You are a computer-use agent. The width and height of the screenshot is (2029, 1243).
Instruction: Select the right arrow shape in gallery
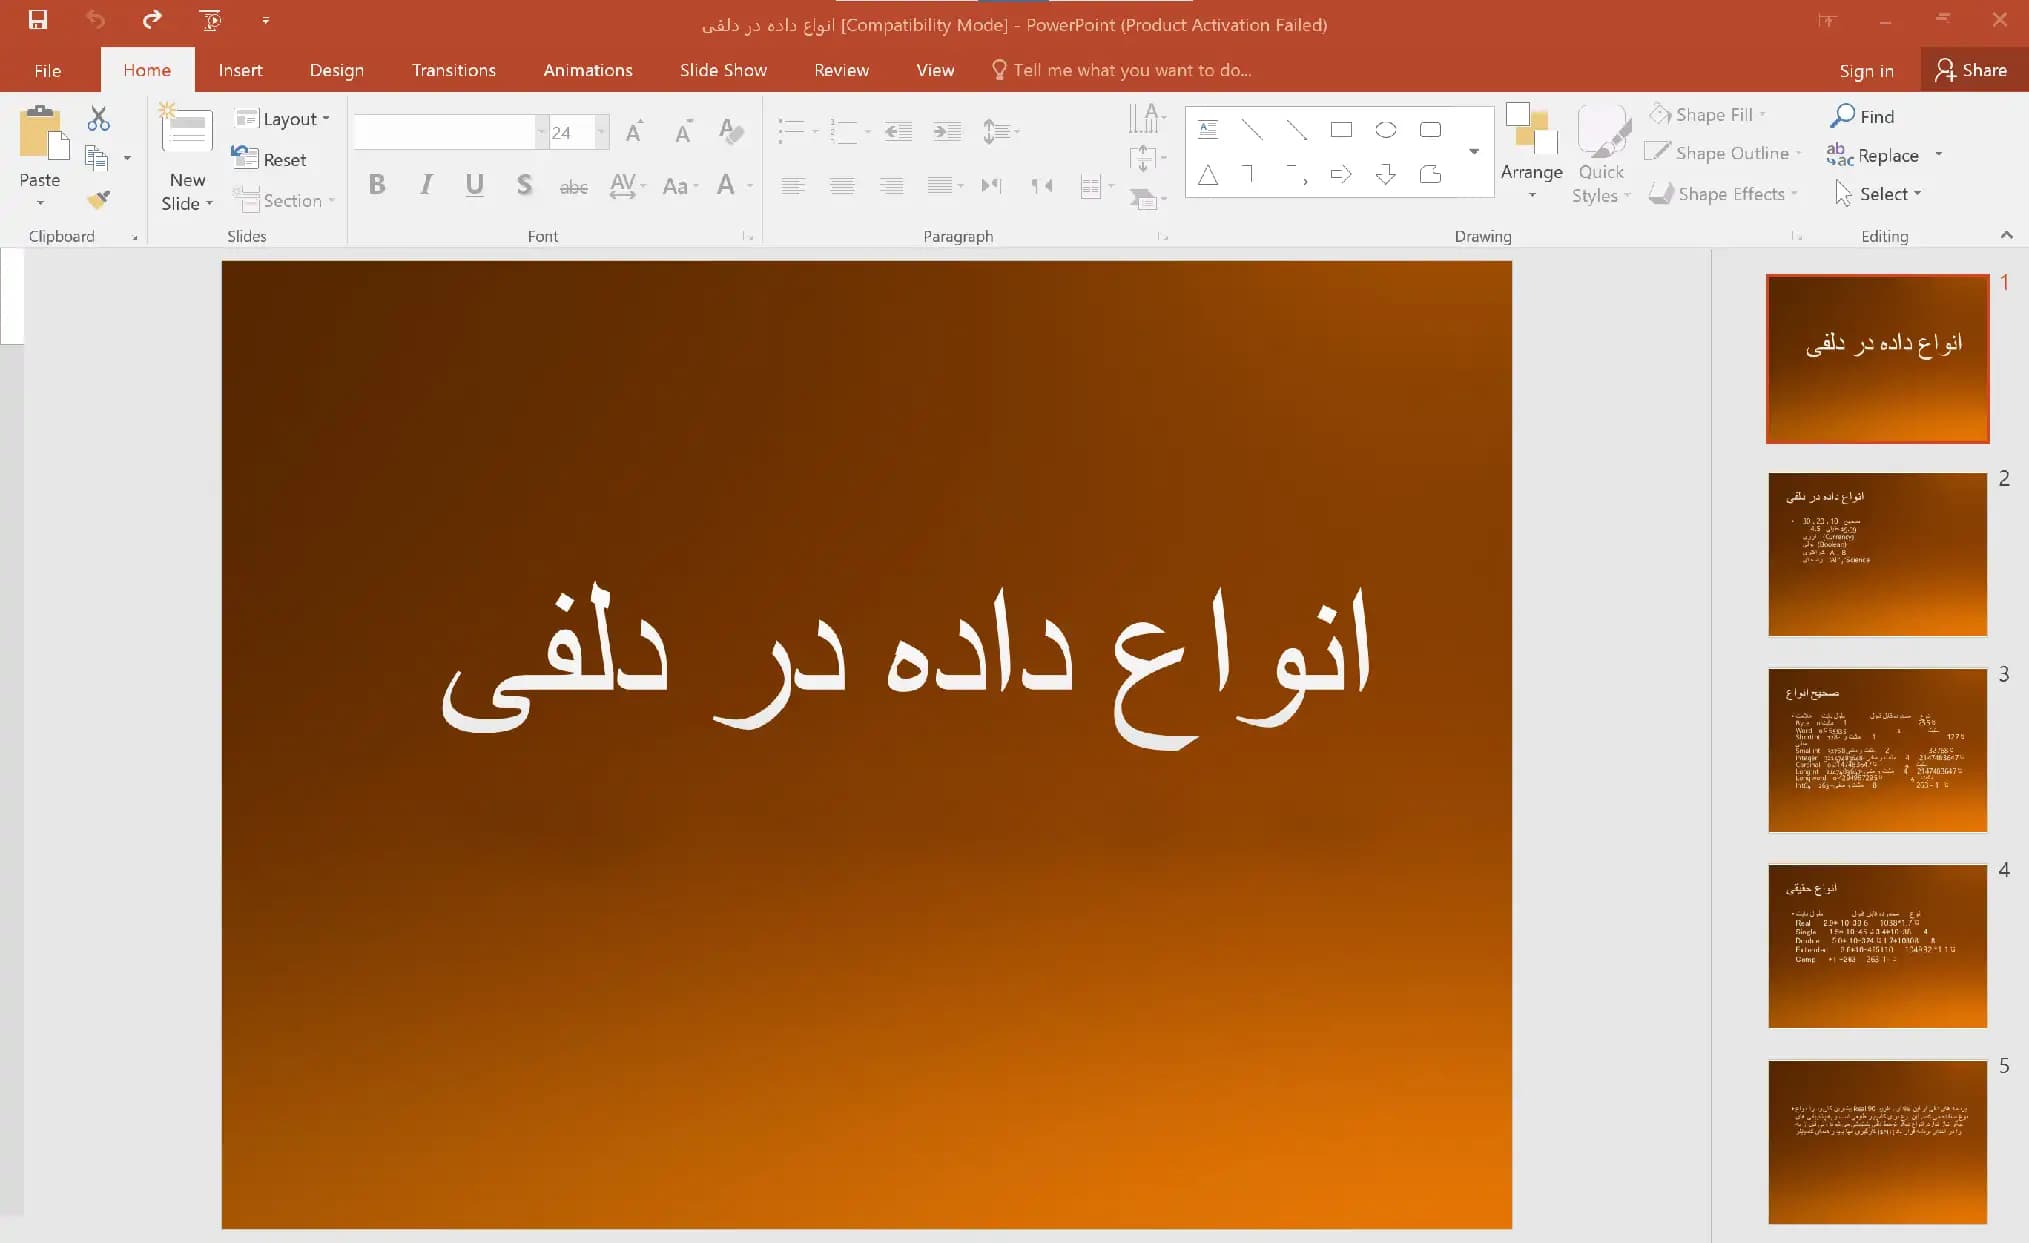coord(1341,175)
